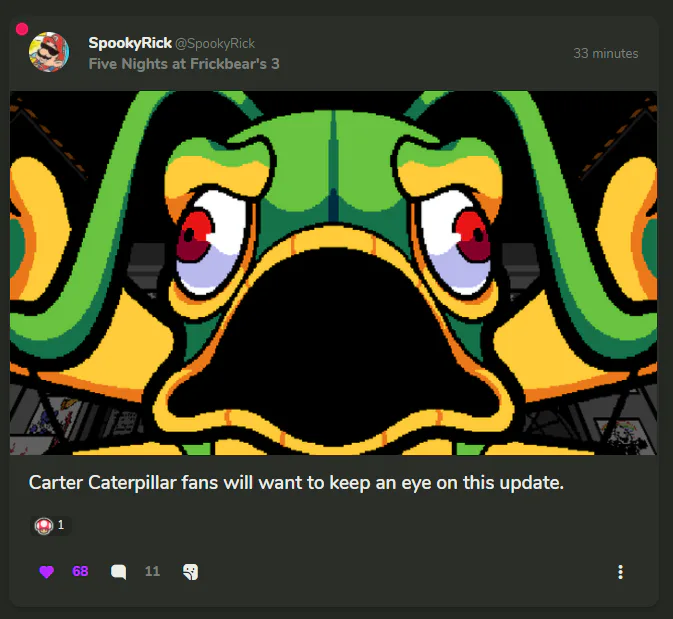This screenshot has width=673, height=619.
Task: View the 68 likes count list
Action: pyautogui.click(x=80, y=571)
